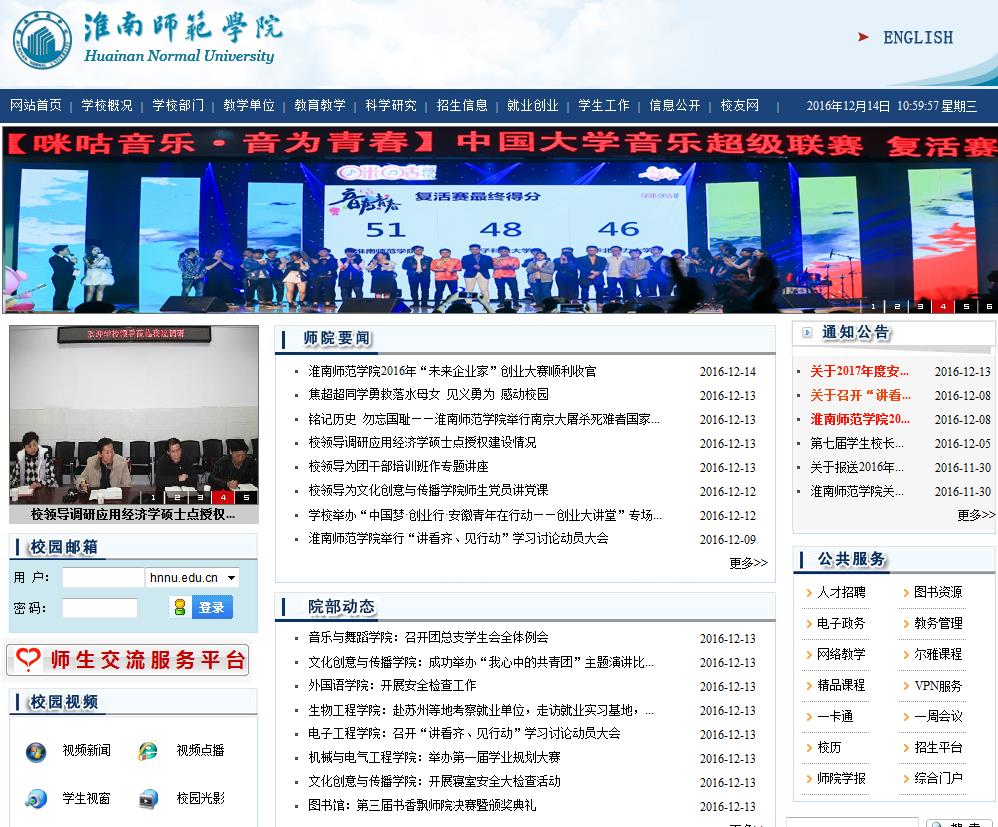This screenshot has width=998, height=827.
Task: Open the 师生交流服务平台 banner
Action: click(x=127, y=660)
